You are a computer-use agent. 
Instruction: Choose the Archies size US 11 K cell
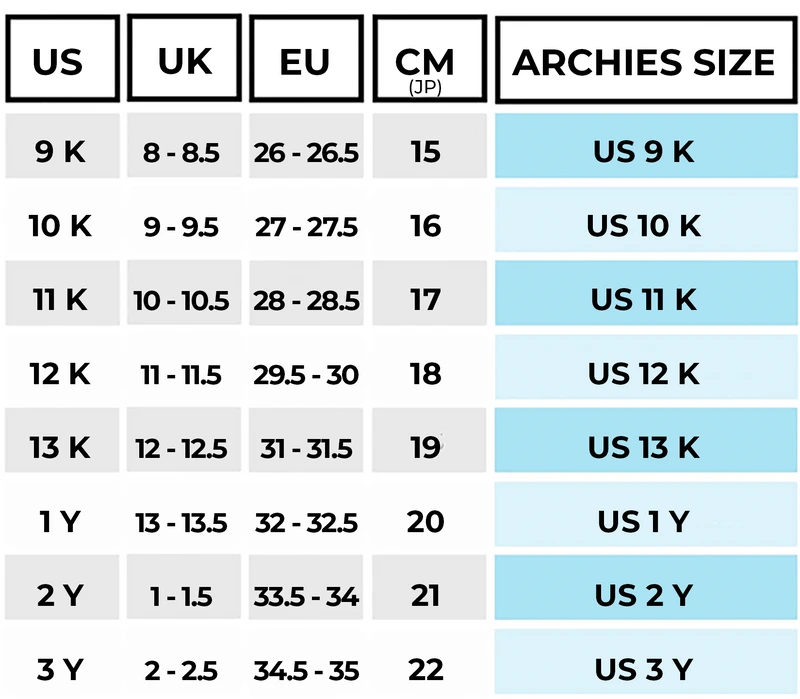644,299
